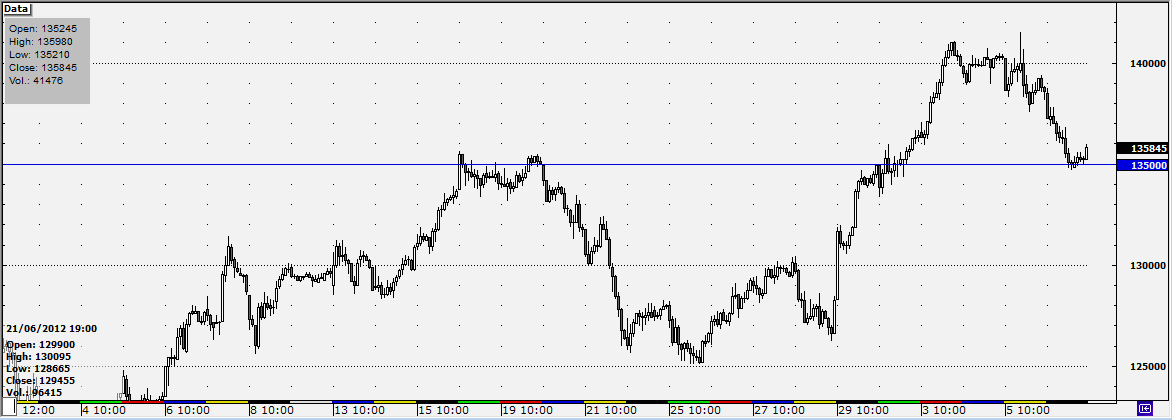
Task: Click 'Vol.: 96415' in the lower readout
Action: (34, 392)
